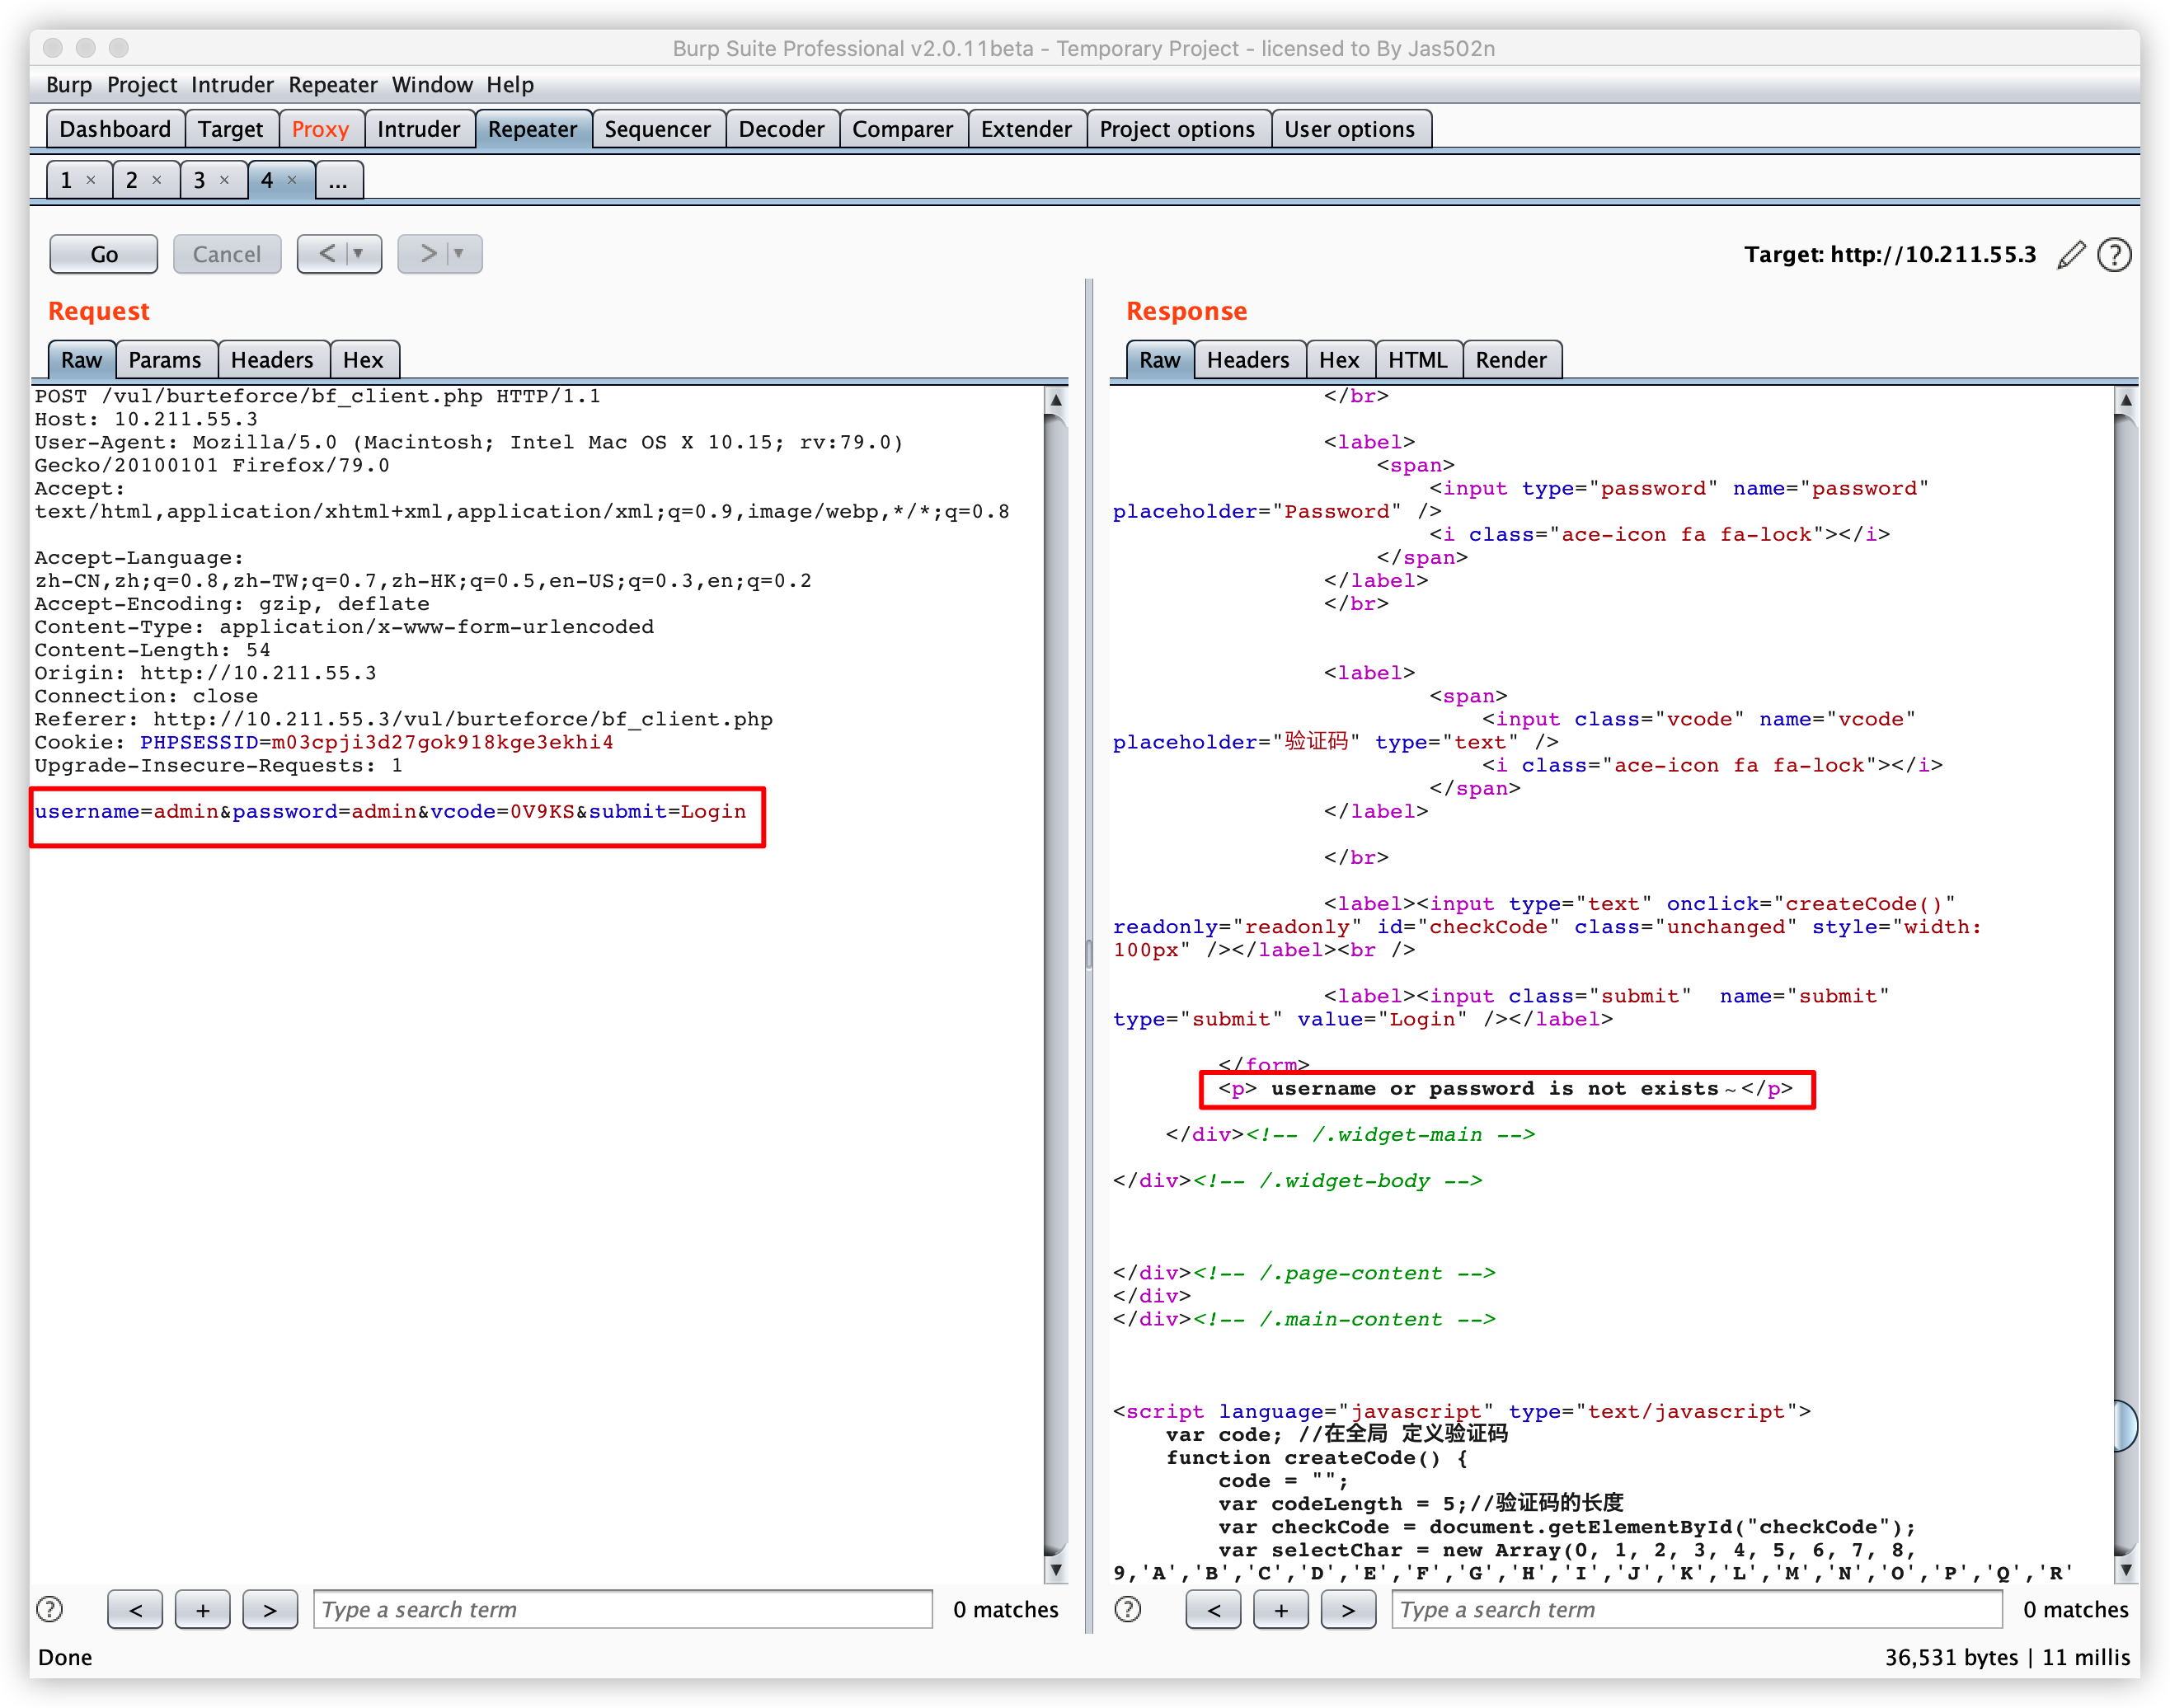The image size is (2170, 1708).
Task: Click the response search term field
Action: [1696, 1610]
